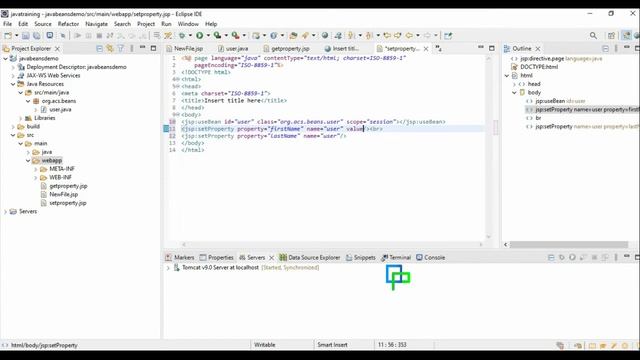Click the Open Web Browser globe icon
Viewport: 640px width, 360px height.
pyautogui.click(x=325, y=36)
